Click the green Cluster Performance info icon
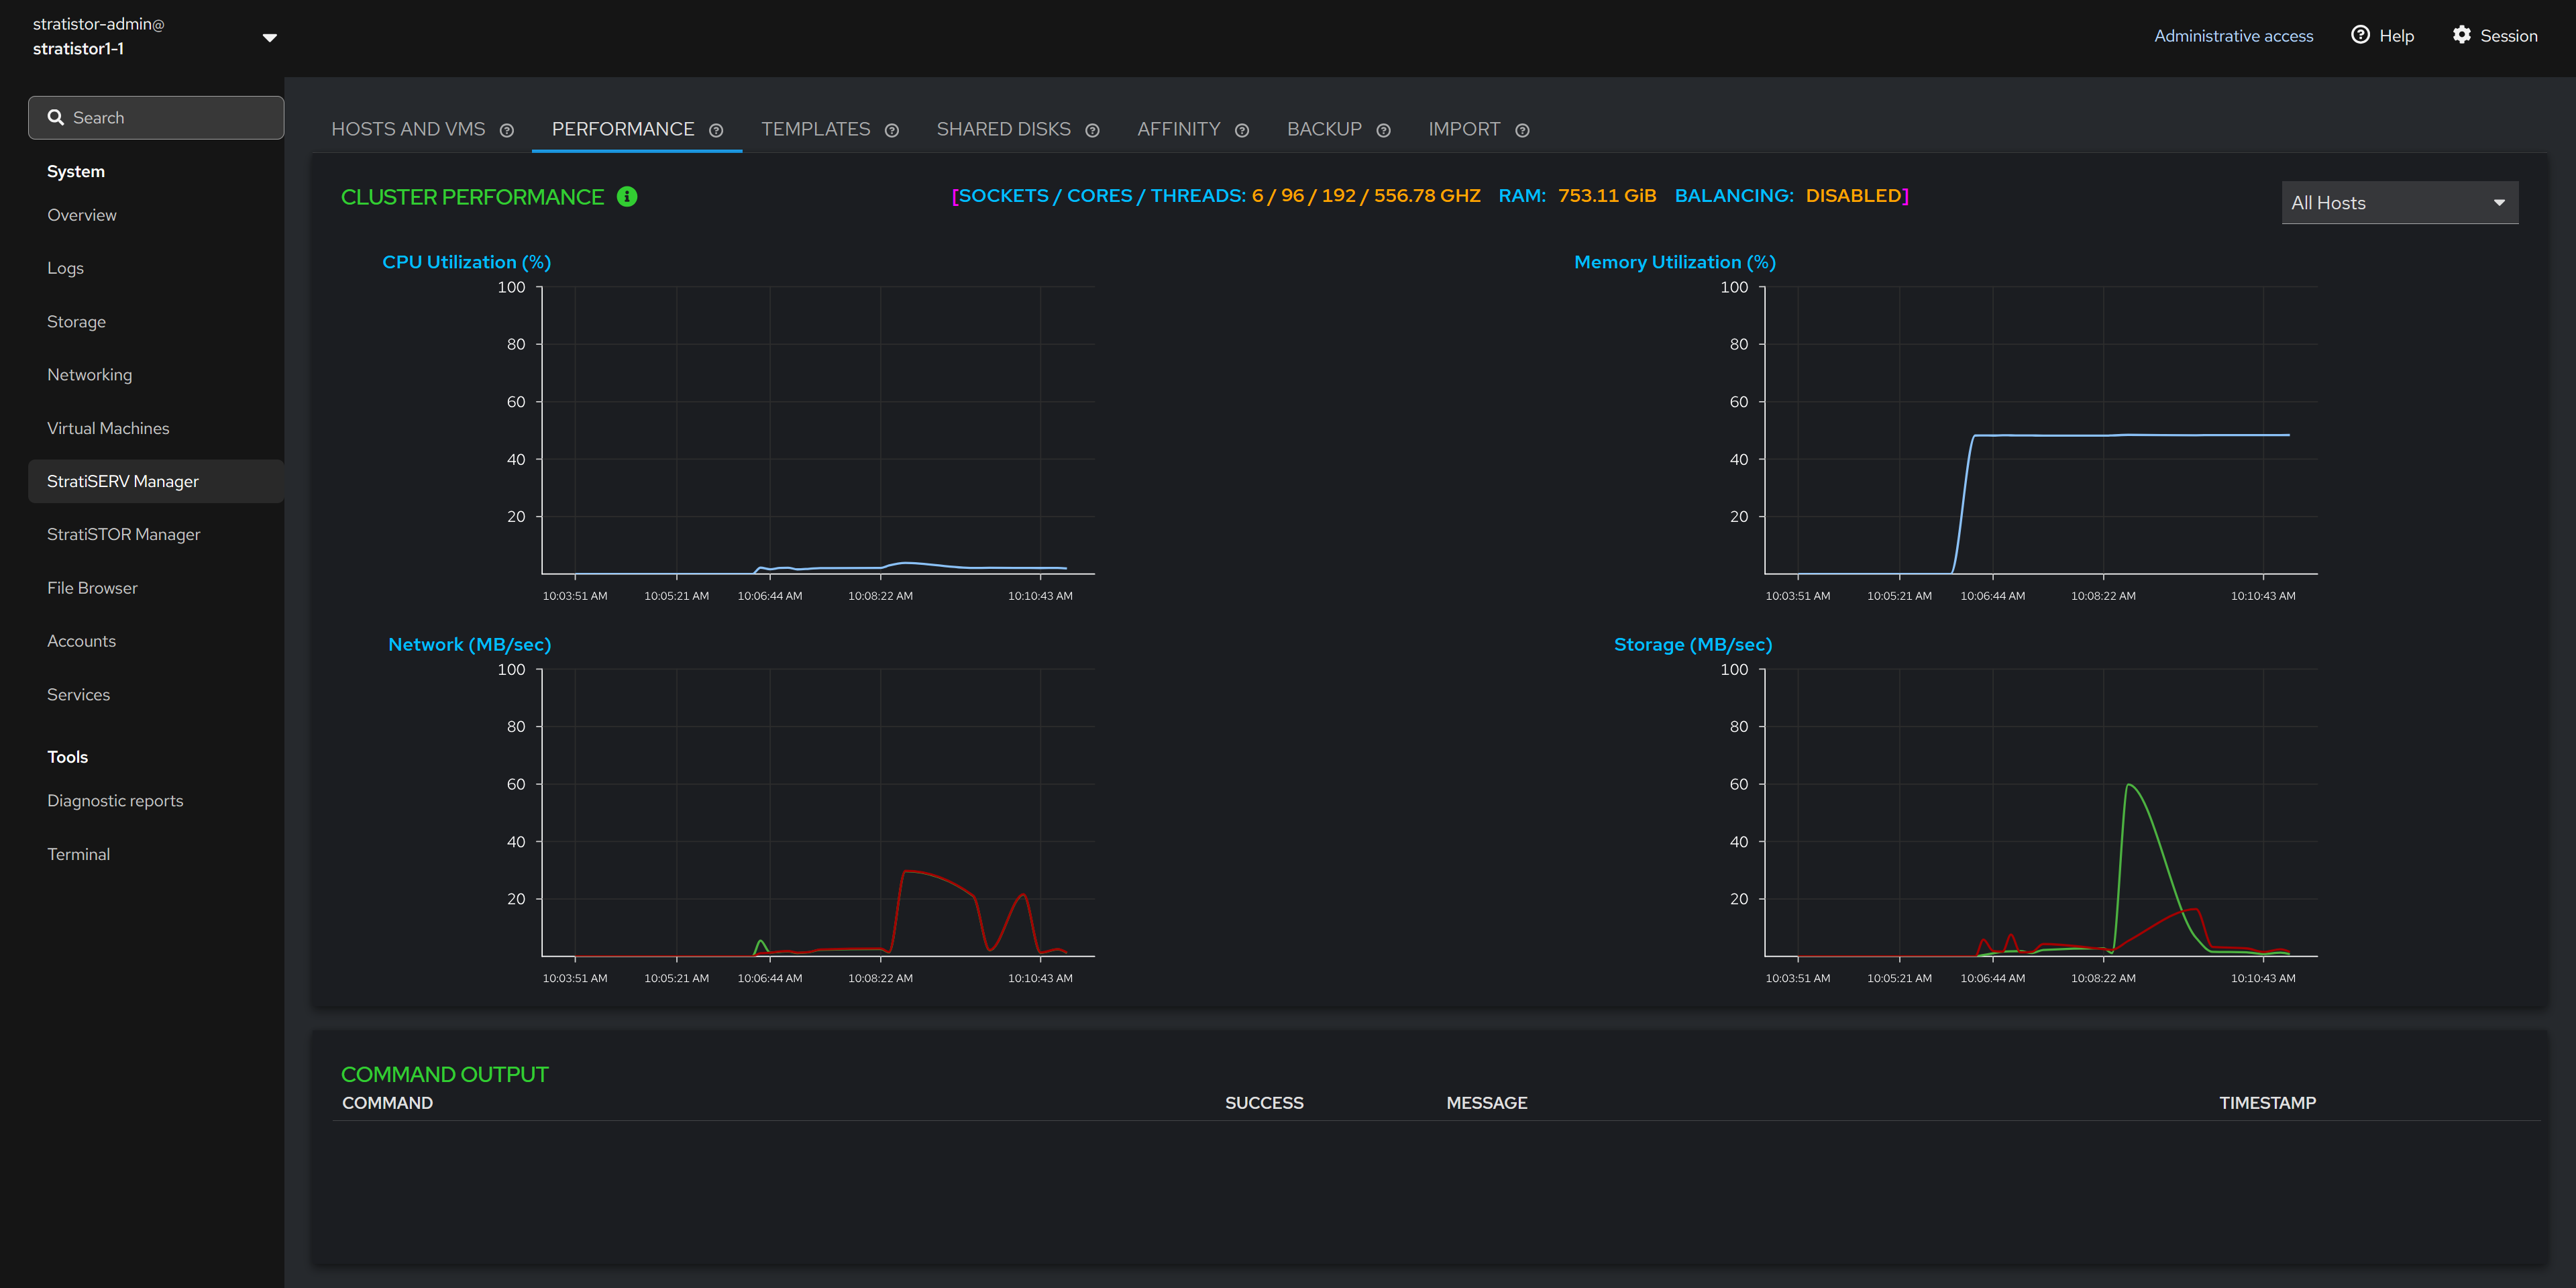This screenshot has width=2576, height=1288. point(627,197)
